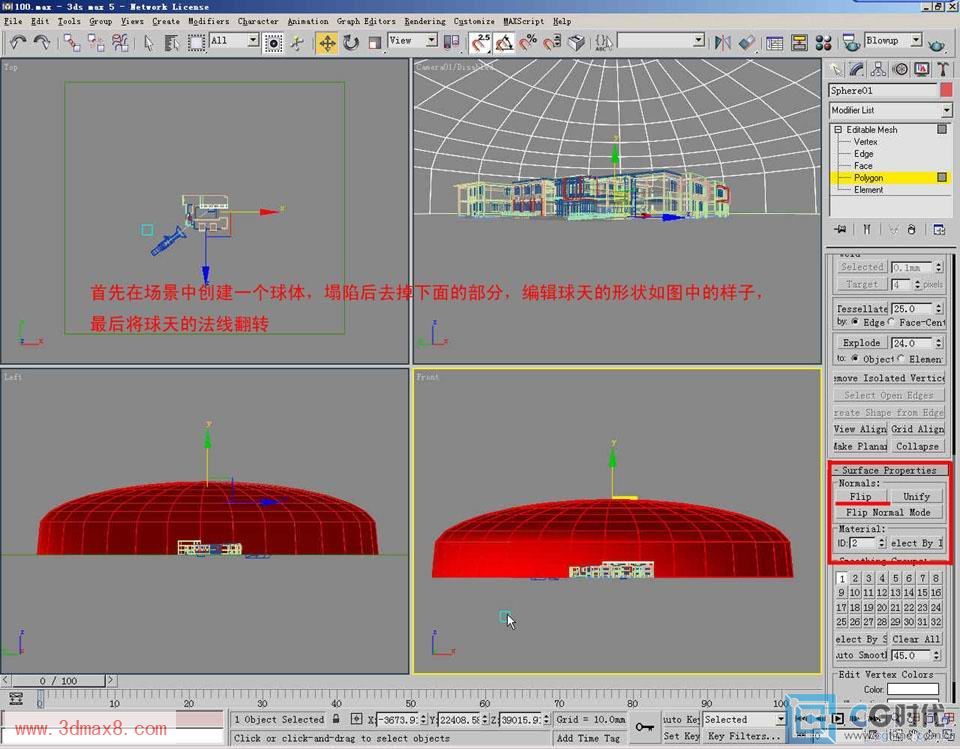Click the Flip normals button
This screenshot has width=960, height=749.
(x=860, y=497)
